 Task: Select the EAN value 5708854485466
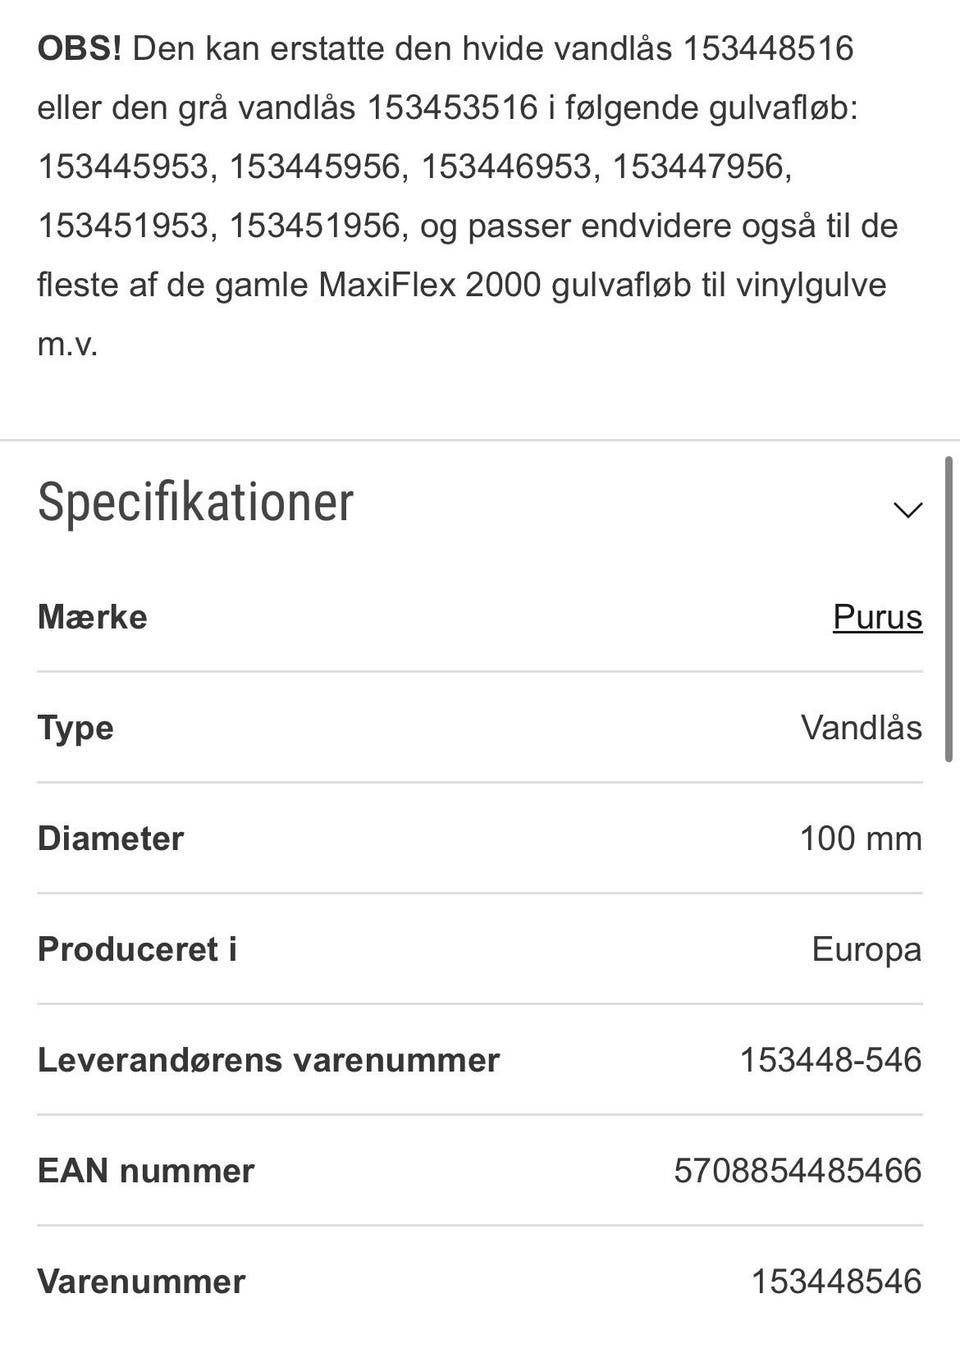(797, 1171)
